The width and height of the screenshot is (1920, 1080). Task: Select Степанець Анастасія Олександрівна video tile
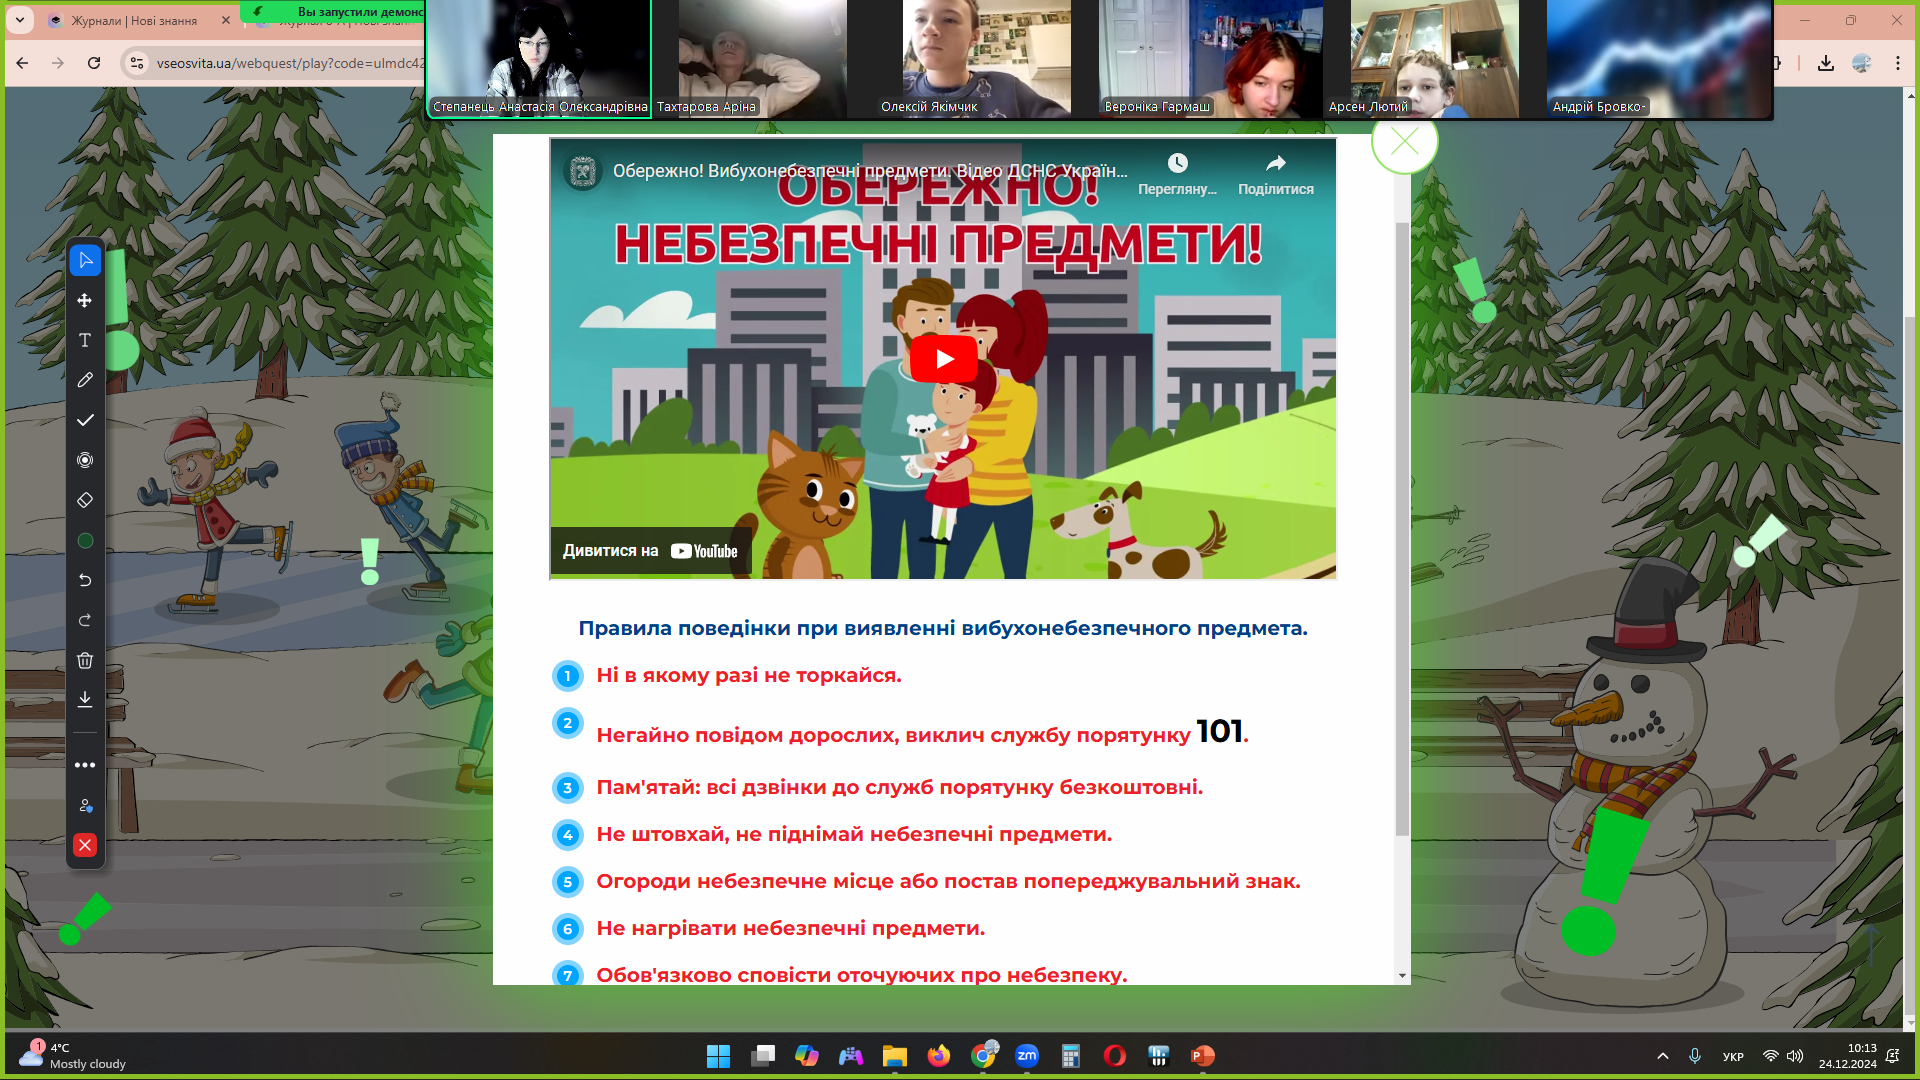coord(539,59)
